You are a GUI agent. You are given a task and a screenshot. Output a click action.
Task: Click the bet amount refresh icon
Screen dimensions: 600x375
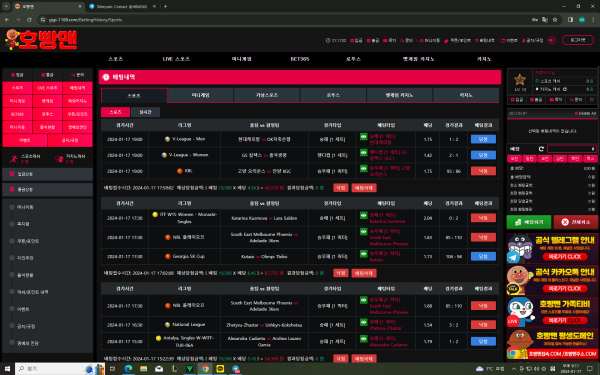coord(541,149)
